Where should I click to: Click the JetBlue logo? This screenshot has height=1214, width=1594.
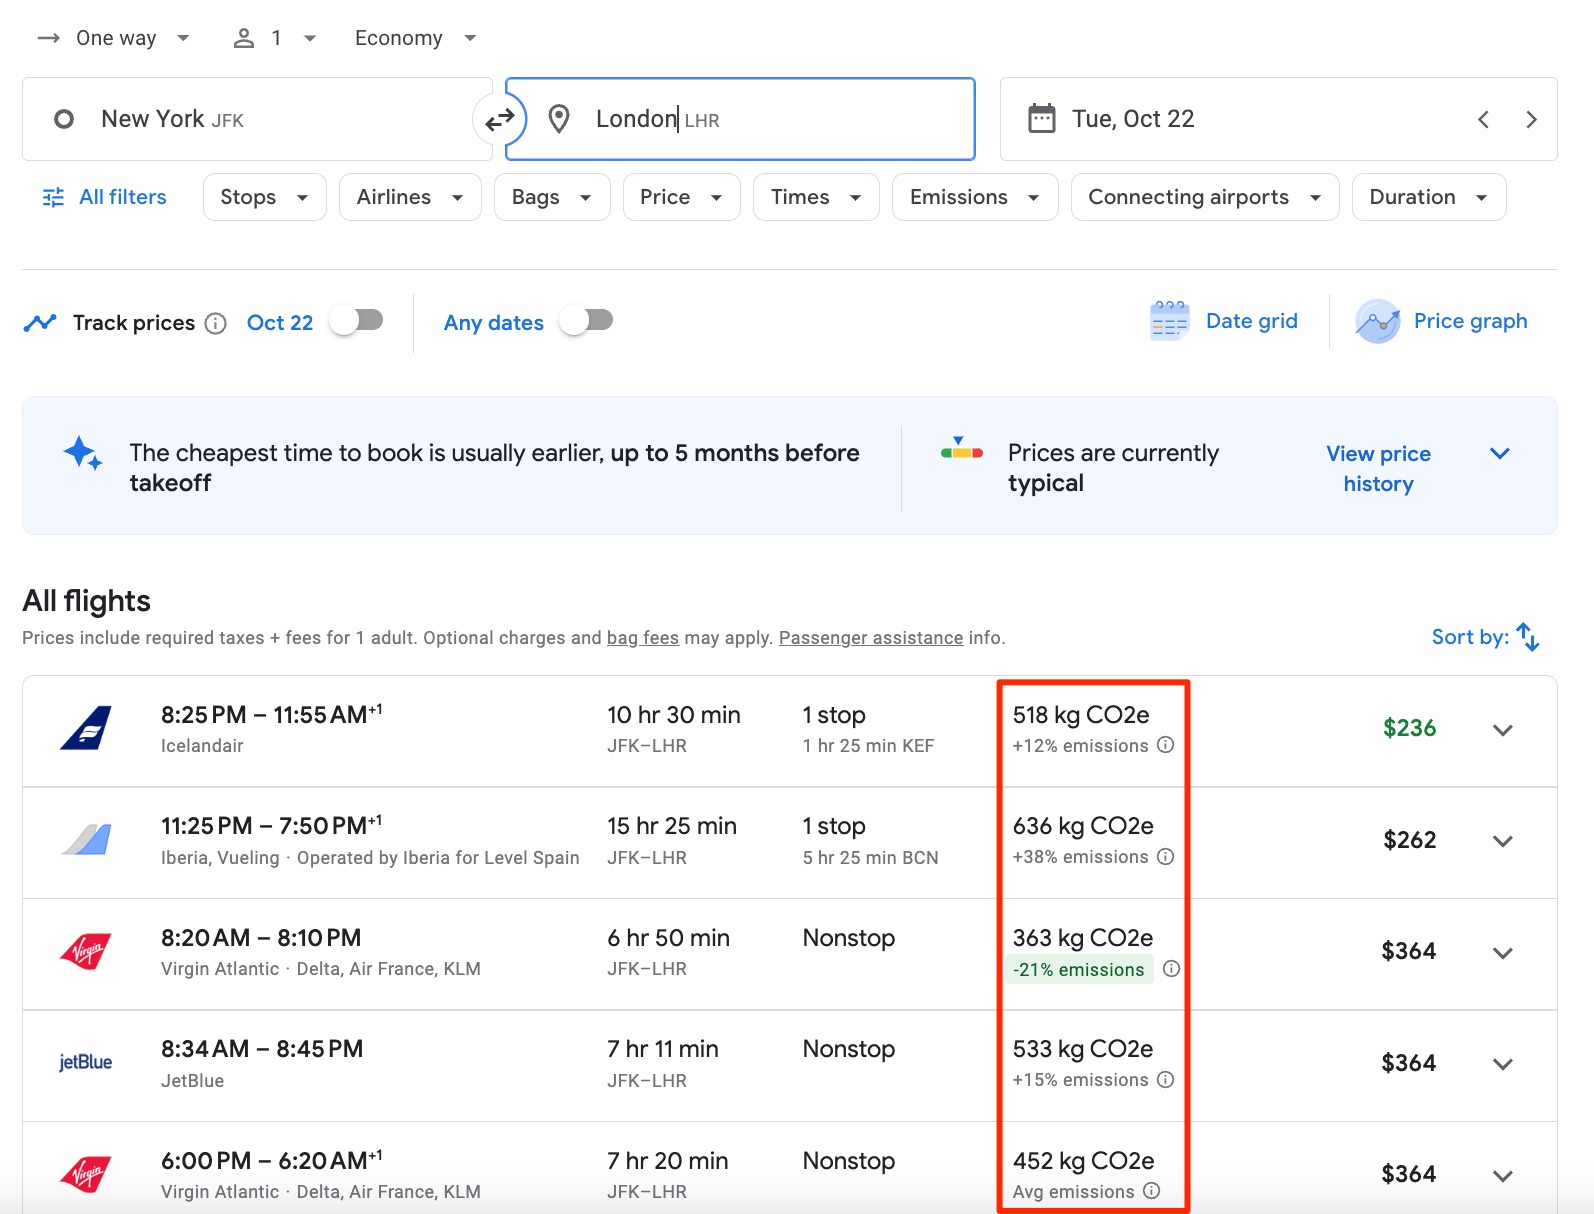coord(86,1062)
